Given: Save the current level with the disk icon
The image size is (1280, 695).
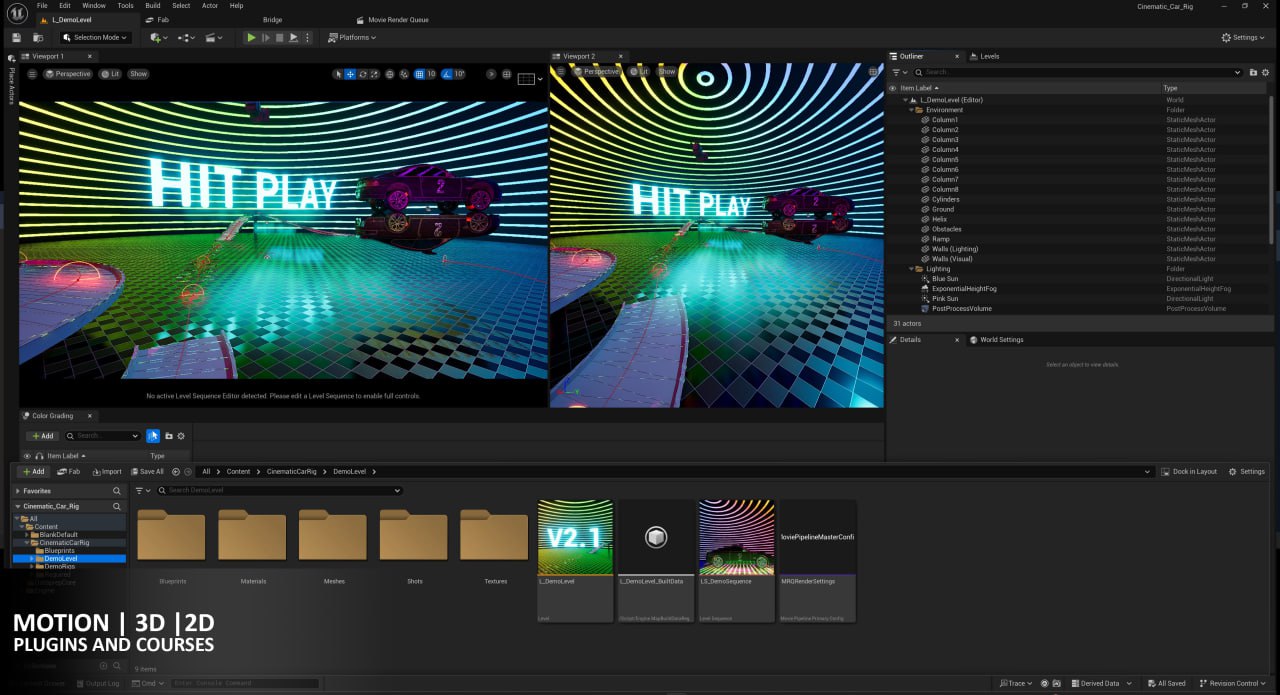Looking at the screenshot, I should pos(16,37).
